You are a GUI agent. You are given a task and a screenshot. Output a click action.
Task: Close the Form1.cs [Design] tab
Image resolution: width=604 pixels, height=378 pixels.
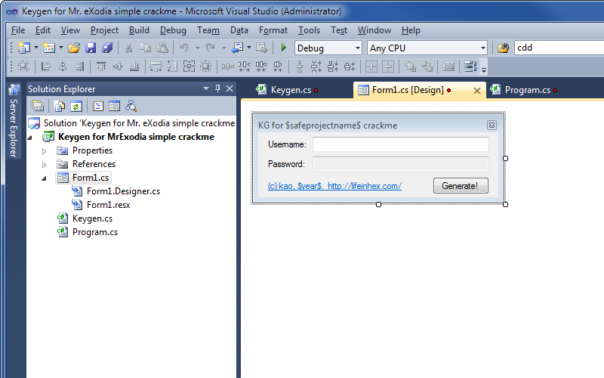tap(476, 91)
